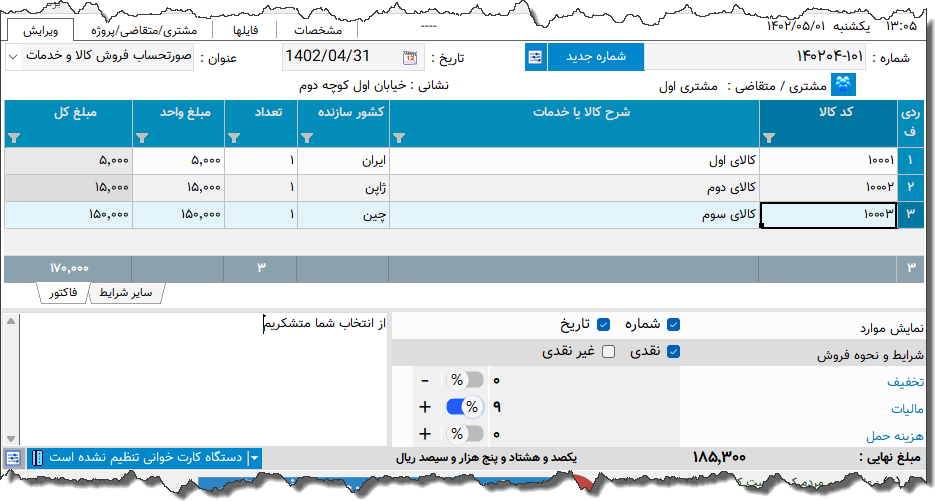
Task: Click the sum total ۱۷۰,۰۰۰ footer cell
Action: (68, 269)
